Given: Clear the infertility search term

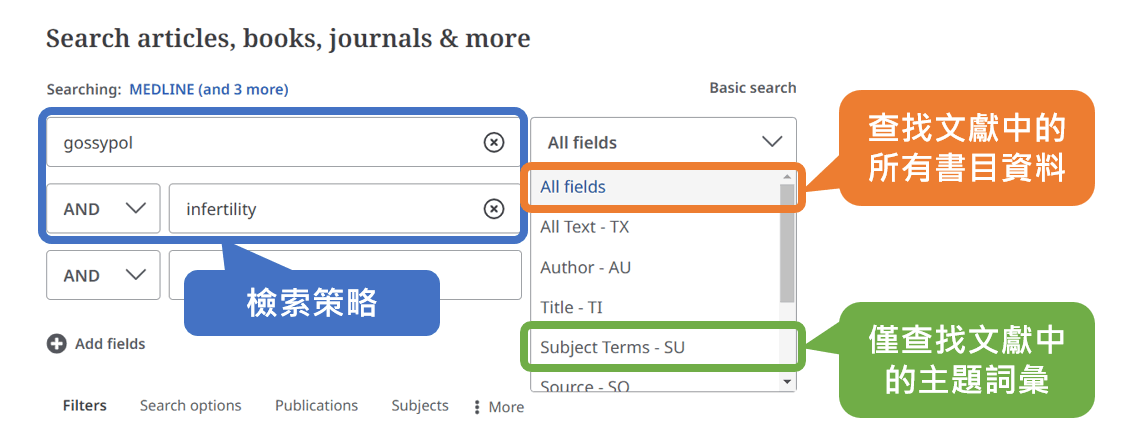Looking at the screenshot, I should (x=493, y=209).
